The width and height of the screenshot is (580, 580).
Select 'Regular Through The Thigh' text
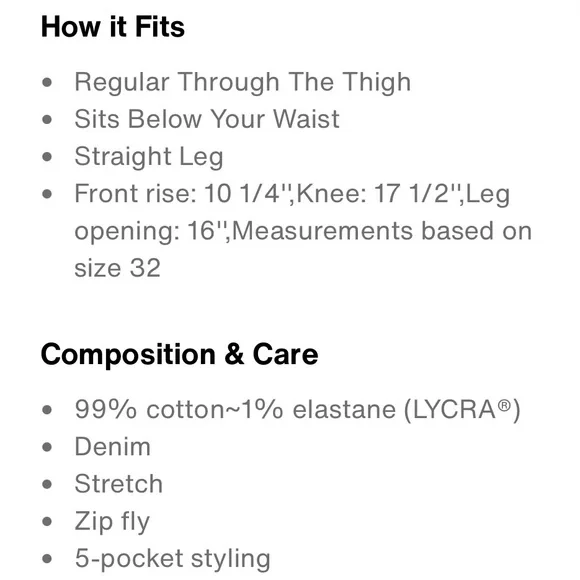click(x=243, y=82)
